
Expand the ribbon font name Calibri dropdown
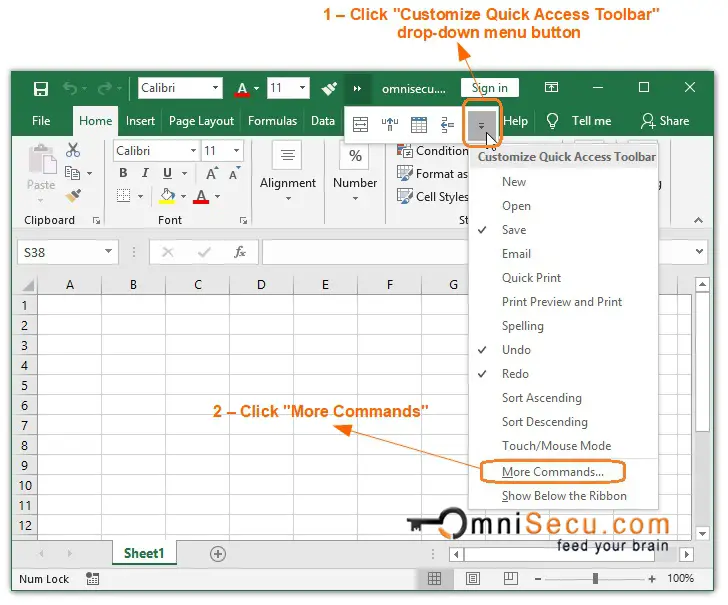pyautogui.click(x=192, y=151)
